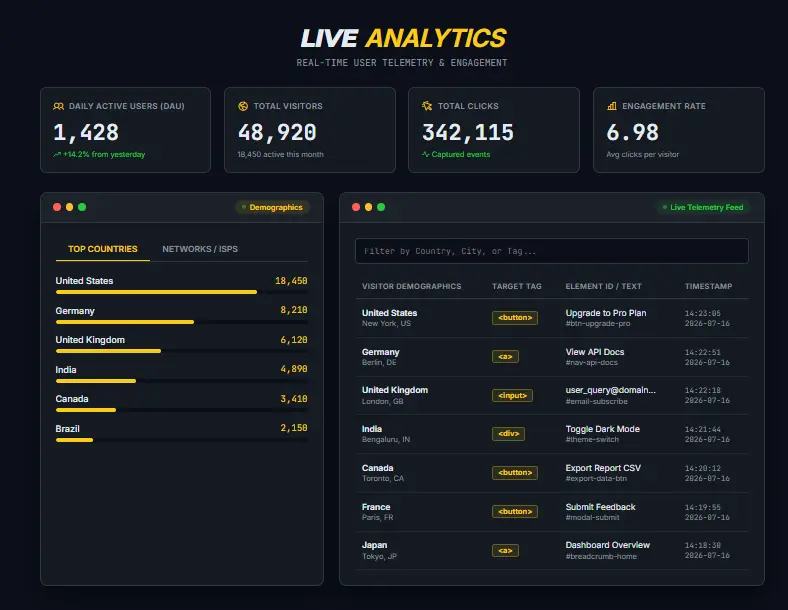Click the Canada progress bar
788x610 pixels.
[182, 410]
